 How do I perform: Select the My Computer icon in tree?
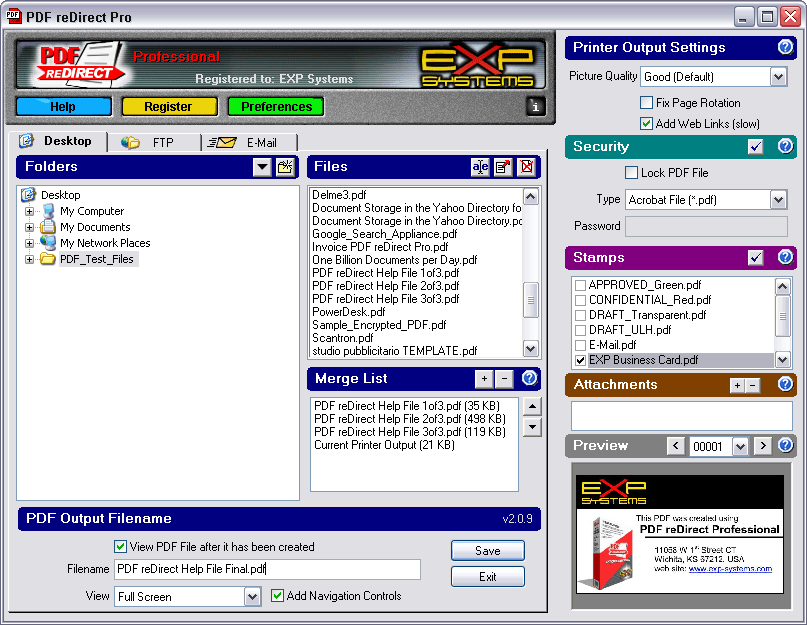click(49, 211)
